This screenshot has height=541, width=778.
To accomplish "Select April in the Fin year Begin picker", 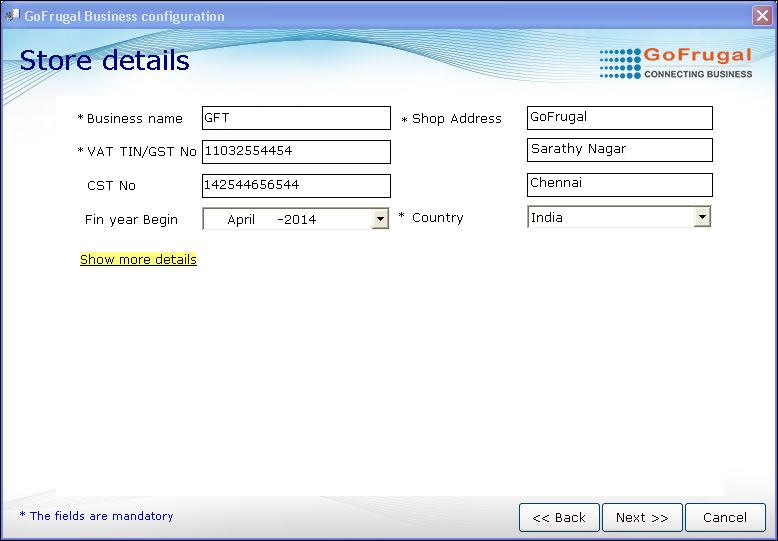I will coord(241,219).
